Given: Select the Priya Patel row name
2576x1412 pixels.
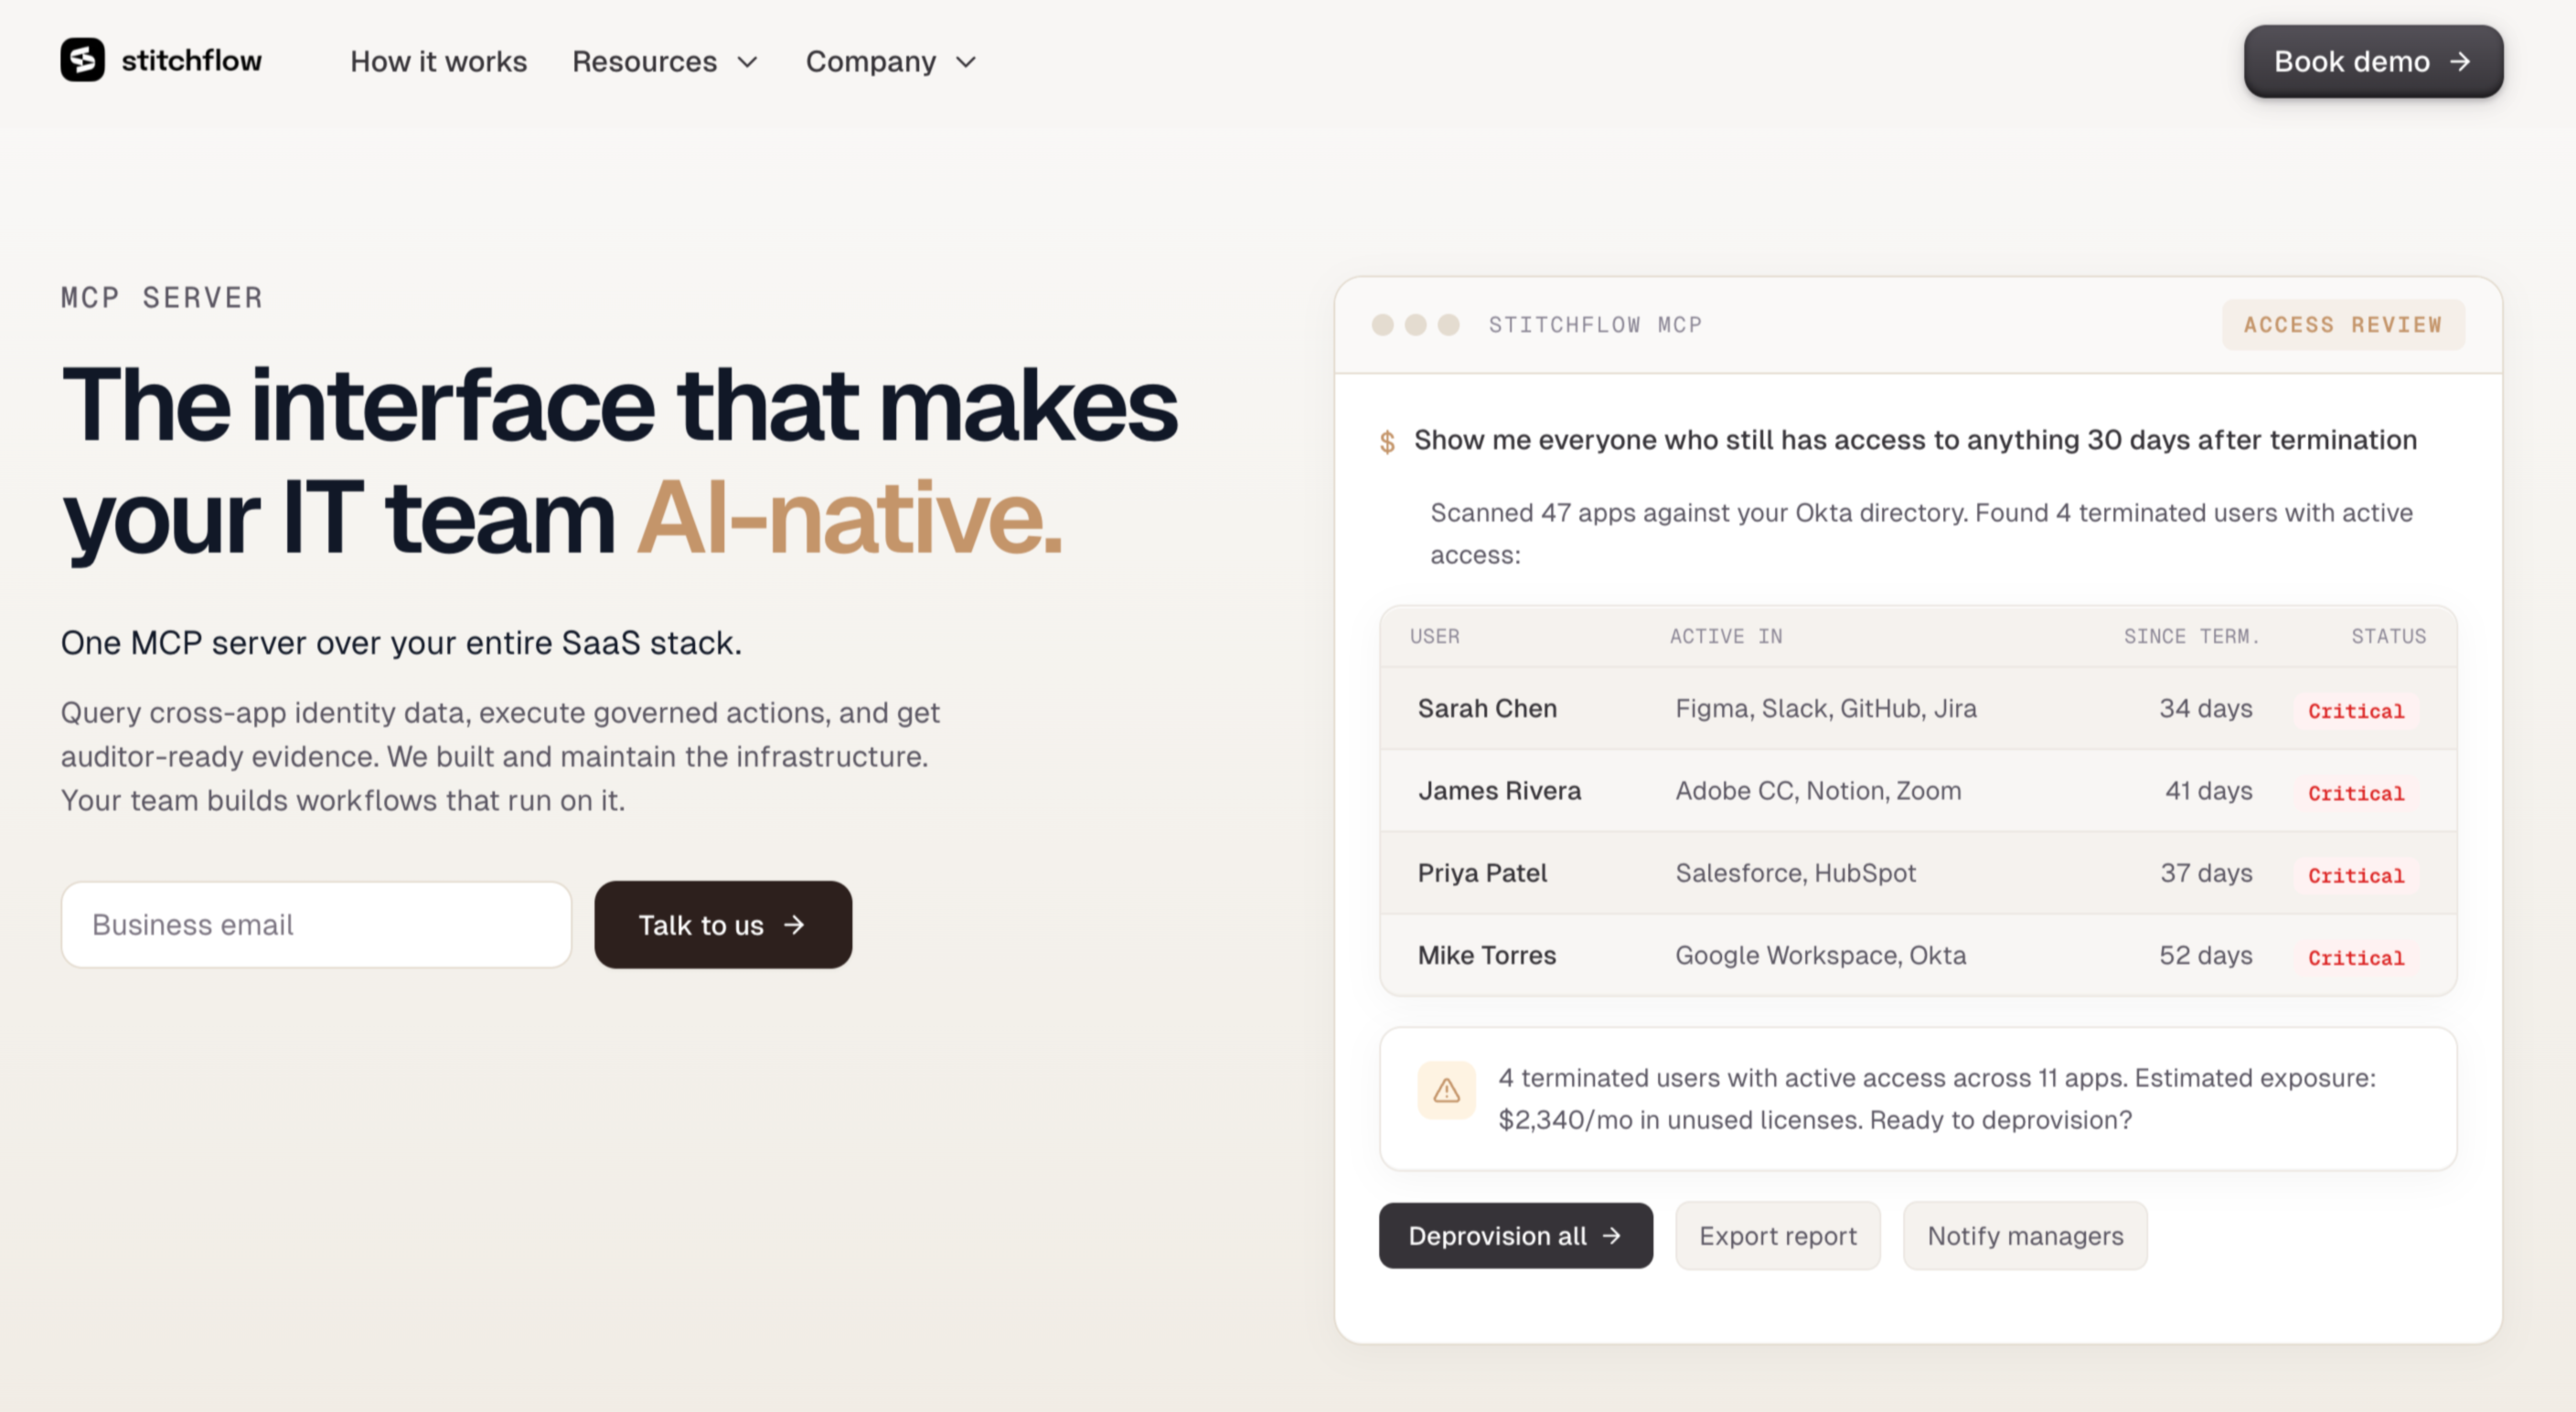Looking at the screenshot, I should tap(1482, 872).
